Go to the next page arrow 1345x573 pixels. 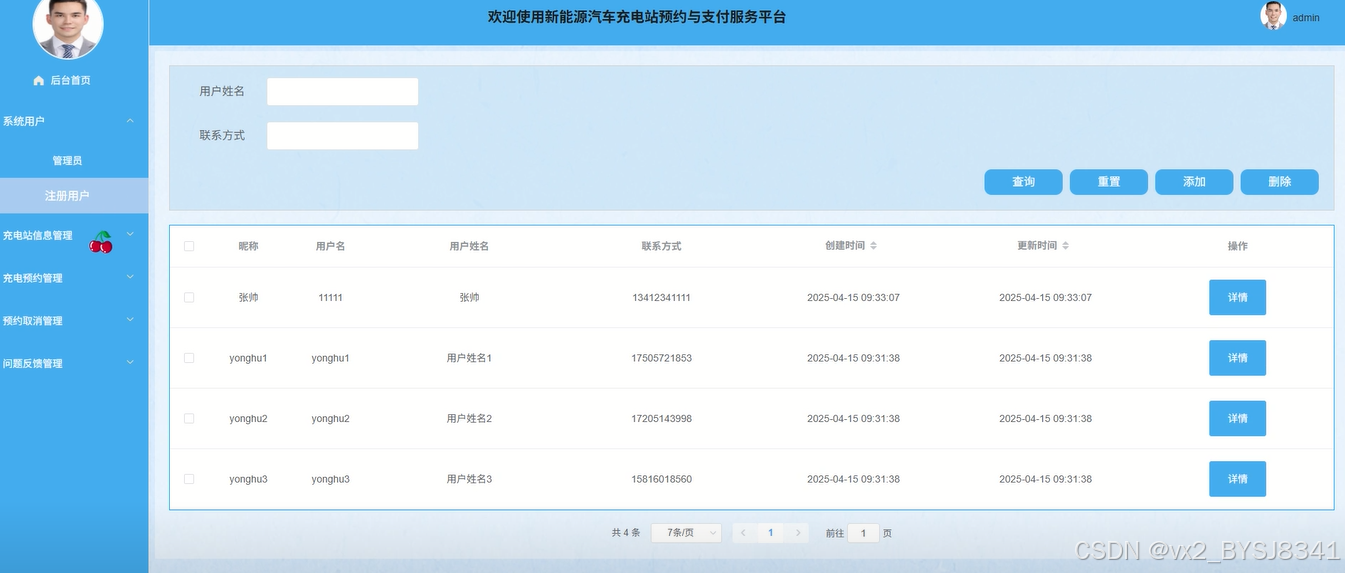point(797,533)
